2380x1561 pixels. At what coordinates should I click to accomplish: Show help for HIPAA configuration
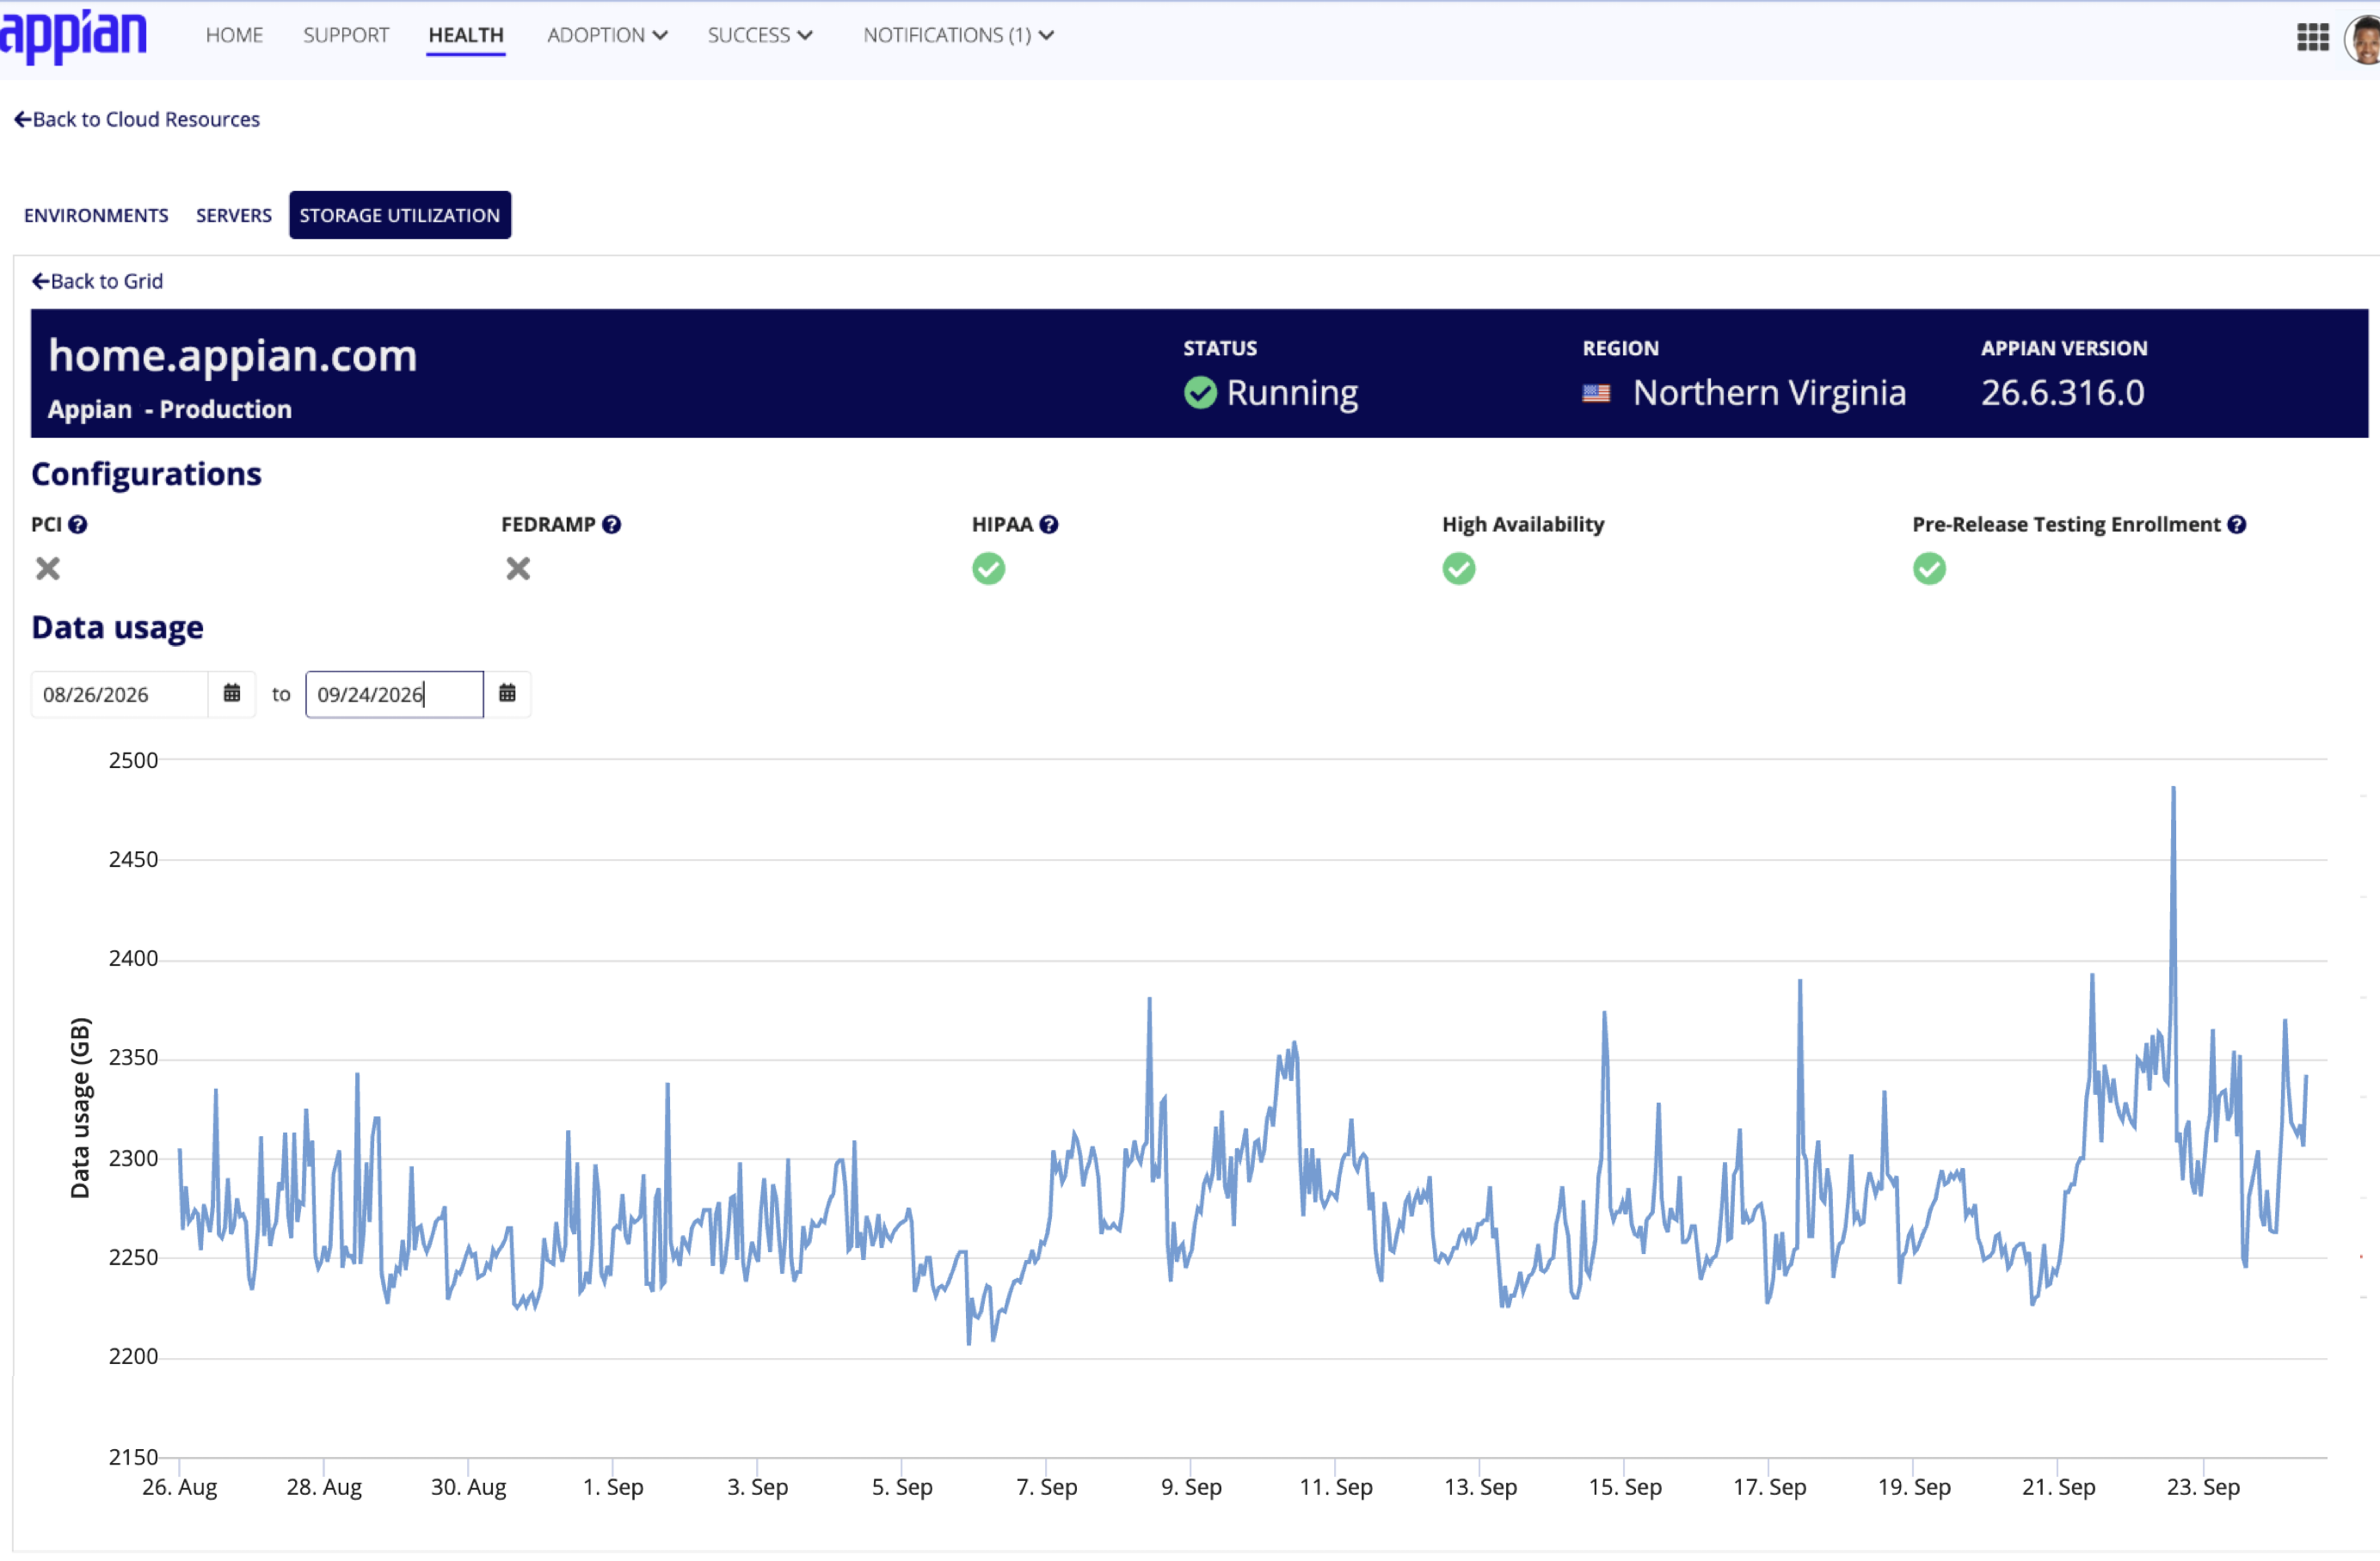click(x=1048, y=524)
